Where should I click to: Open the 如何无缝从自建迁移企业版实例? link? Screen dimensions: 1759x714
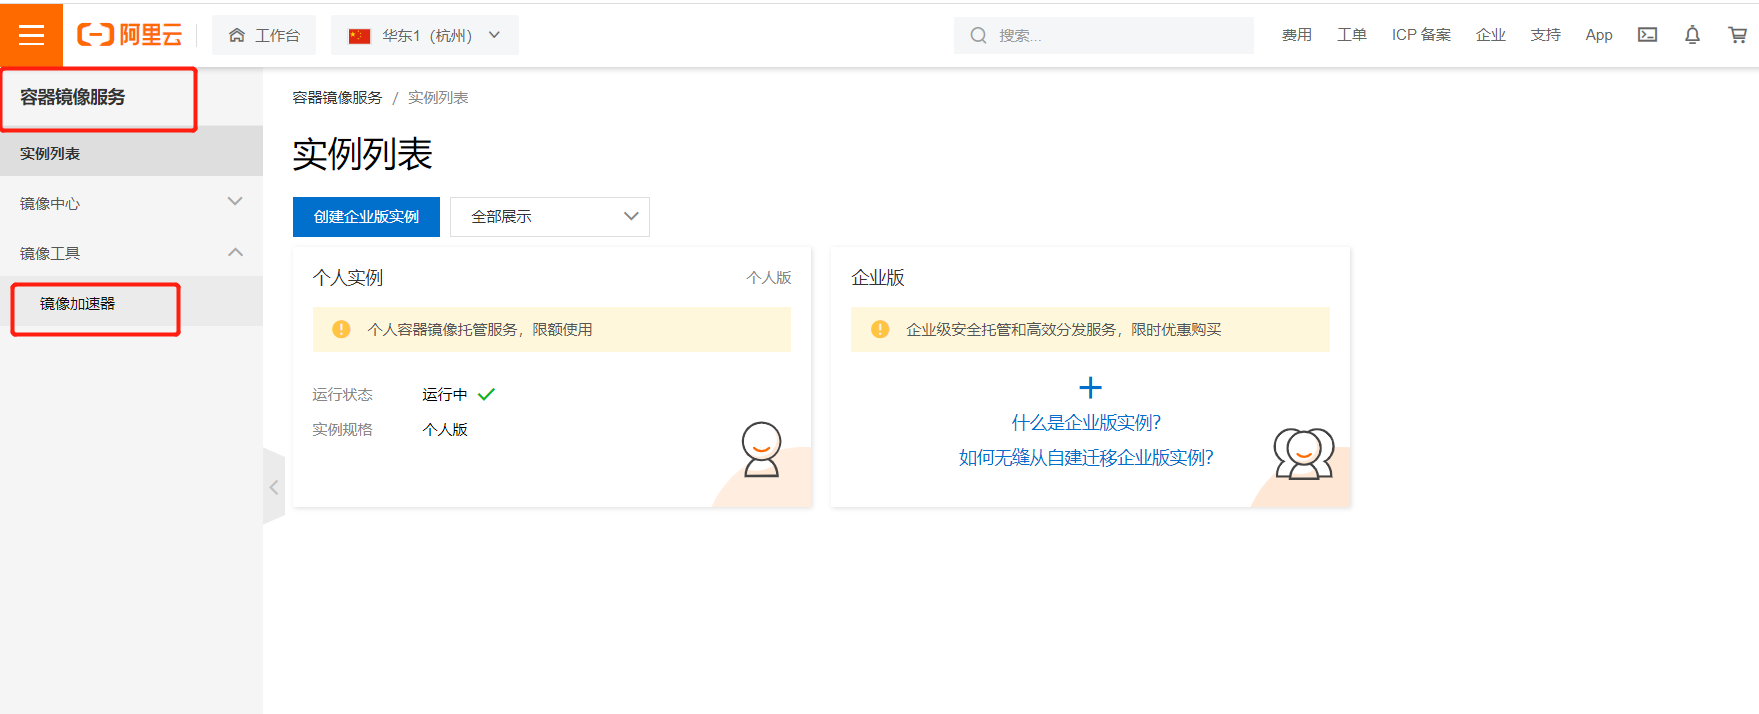[1086, 458]
